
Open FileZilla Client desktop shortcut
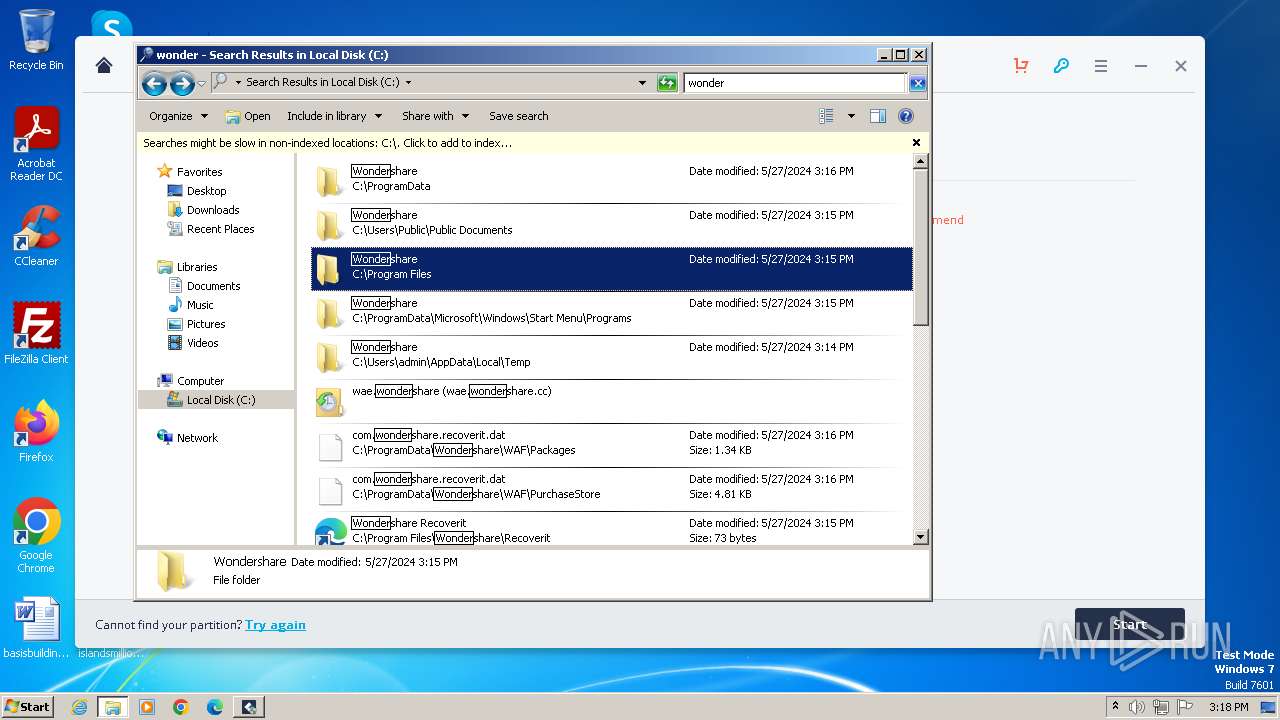click(36, 333)
